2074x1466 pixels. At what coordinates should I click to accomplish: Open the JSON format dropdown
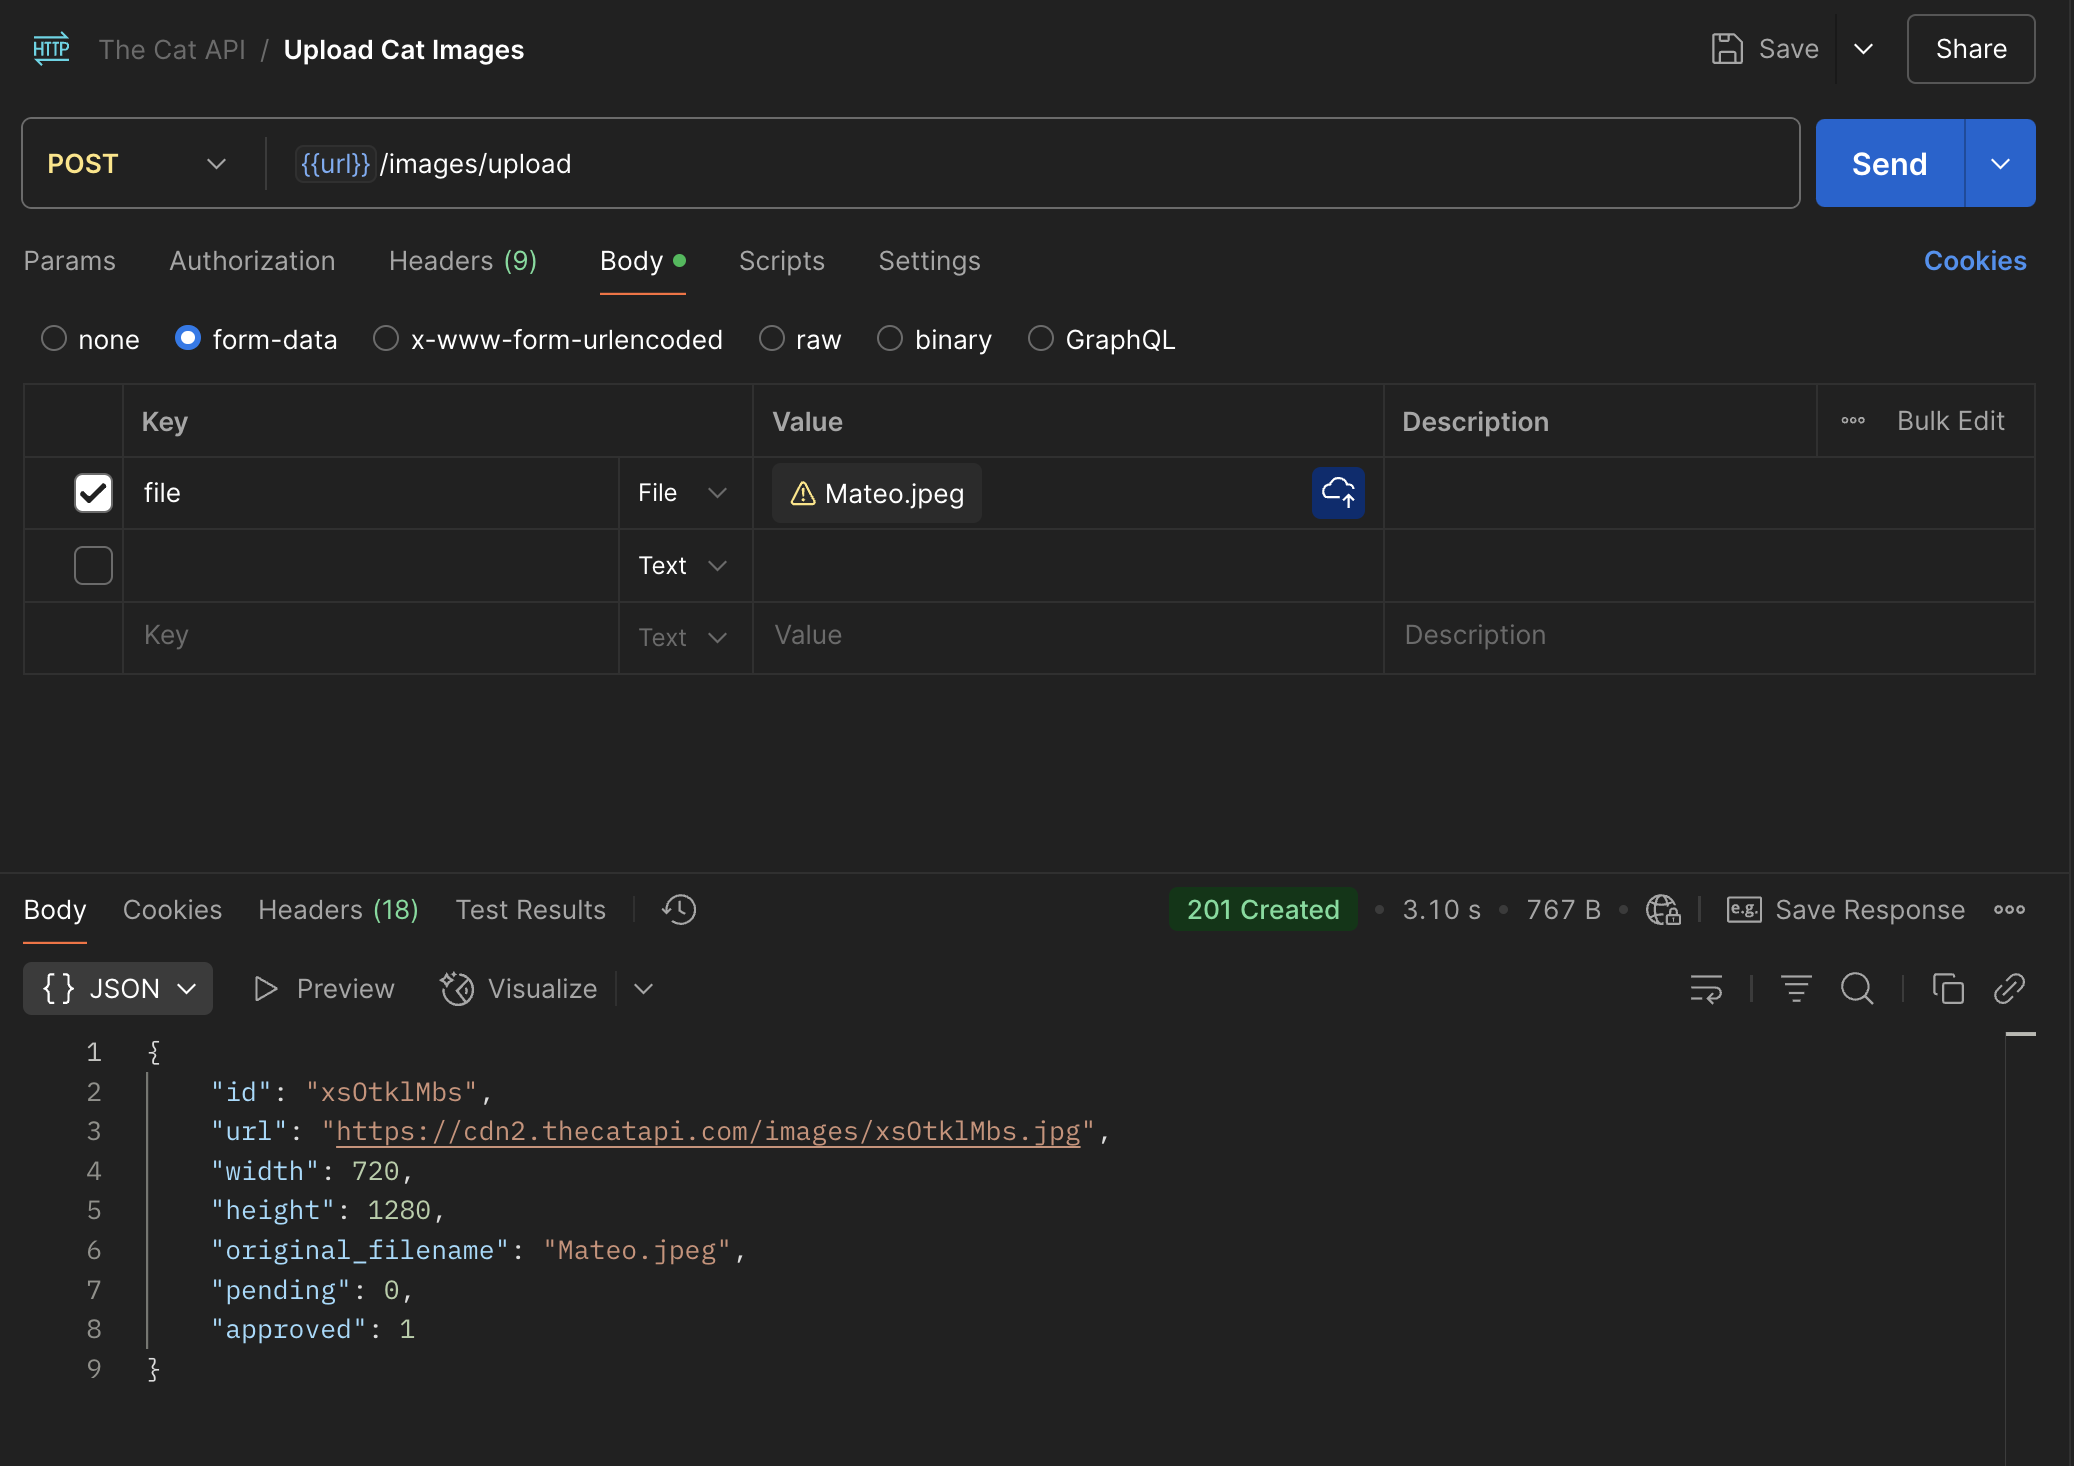118,988
